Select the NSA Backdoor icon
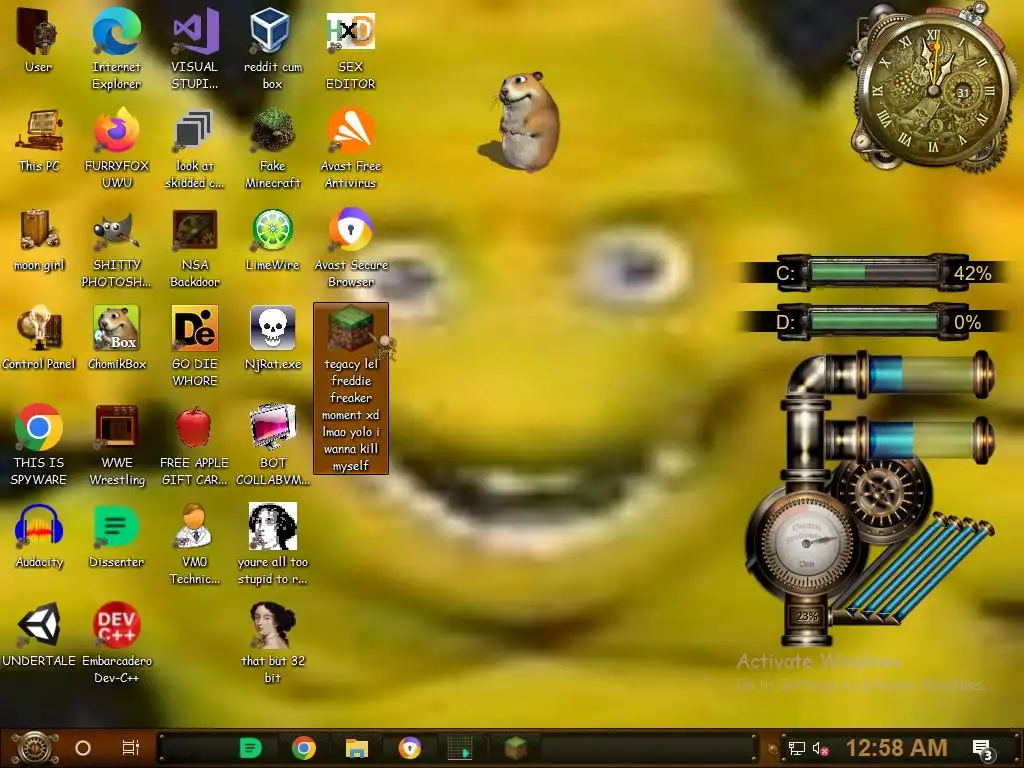The width and height of the screenshot is (1024, 768). [x=195, y=248]
